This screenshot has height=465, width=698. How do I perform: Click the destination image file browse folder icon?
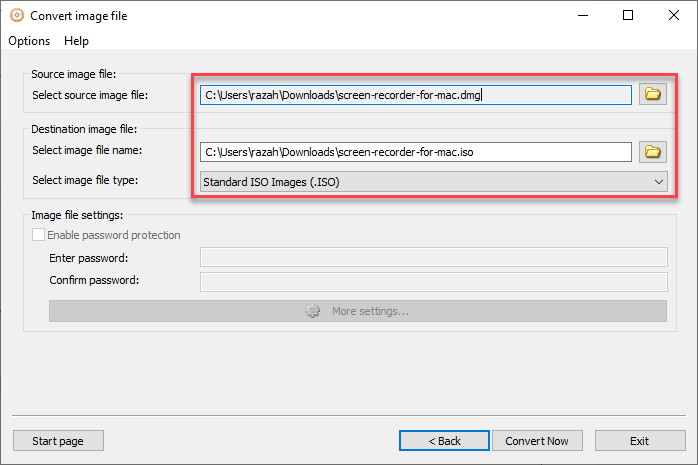tap(653, 152)
